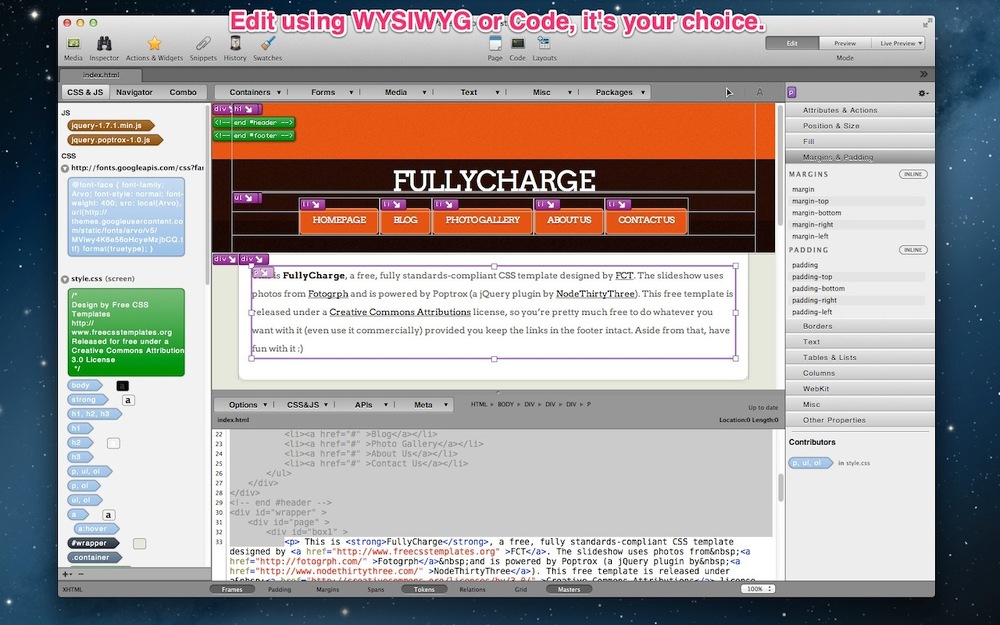Select the ul tag marker on canvas
This screenshot has height=625, width=1000.
click(246, 198)
